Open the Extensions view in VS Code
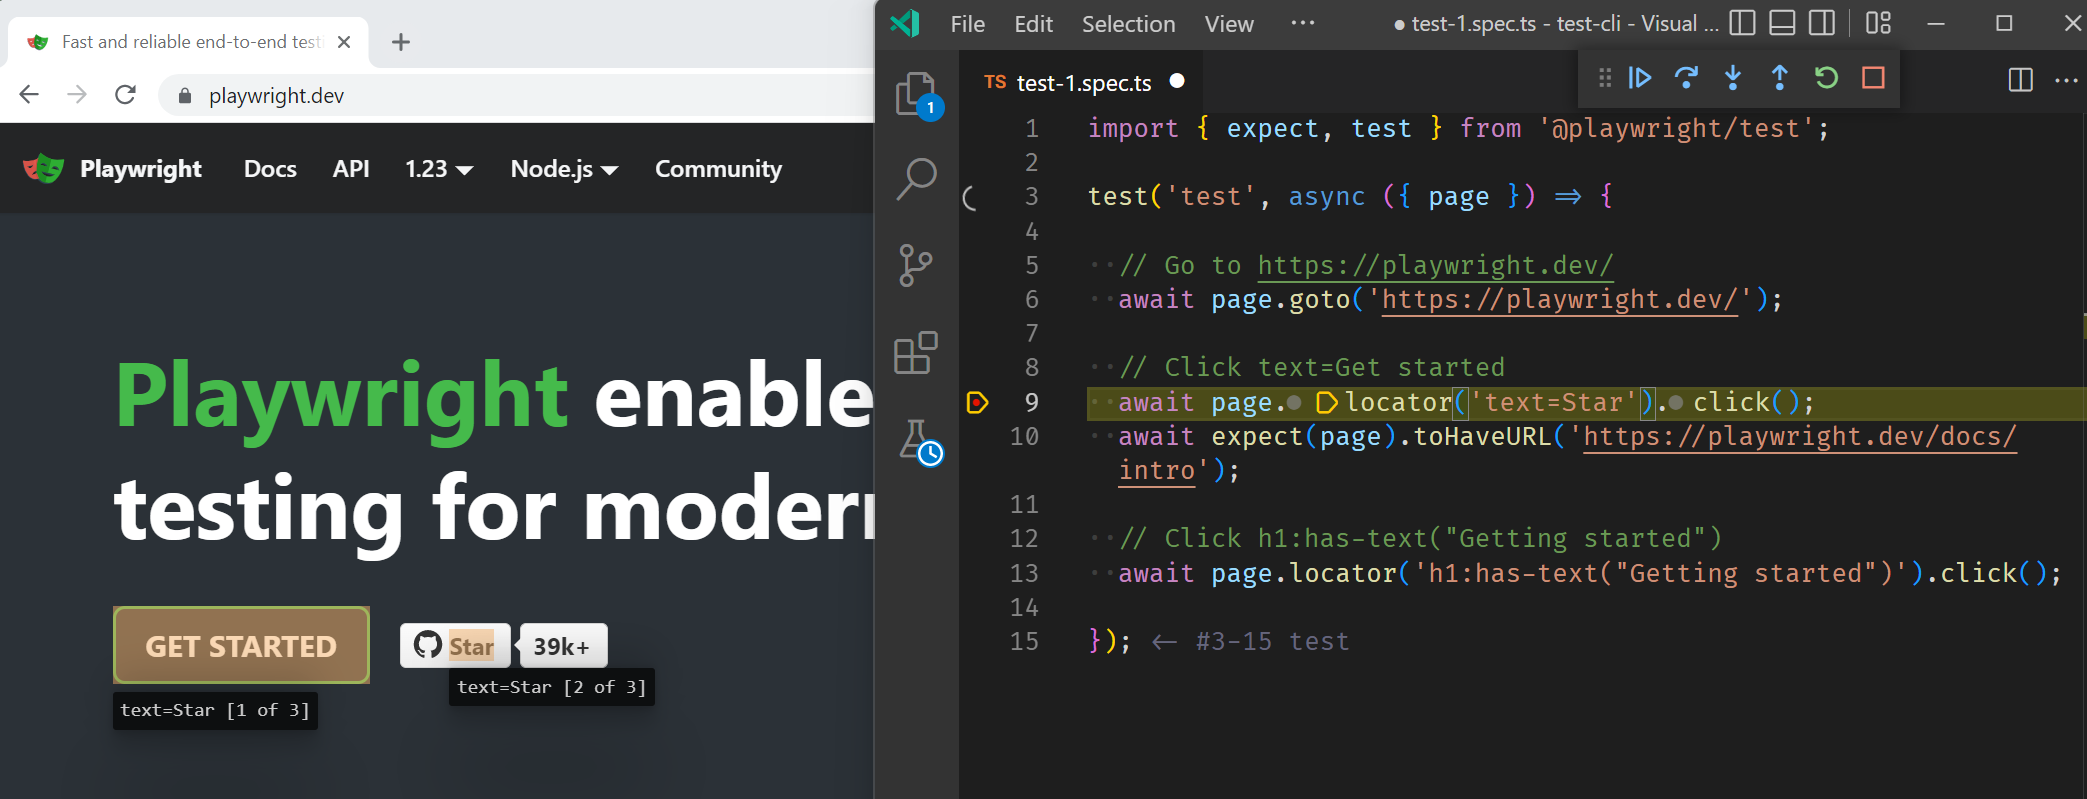Viewport: 2087px width, 799px height. 915,352
